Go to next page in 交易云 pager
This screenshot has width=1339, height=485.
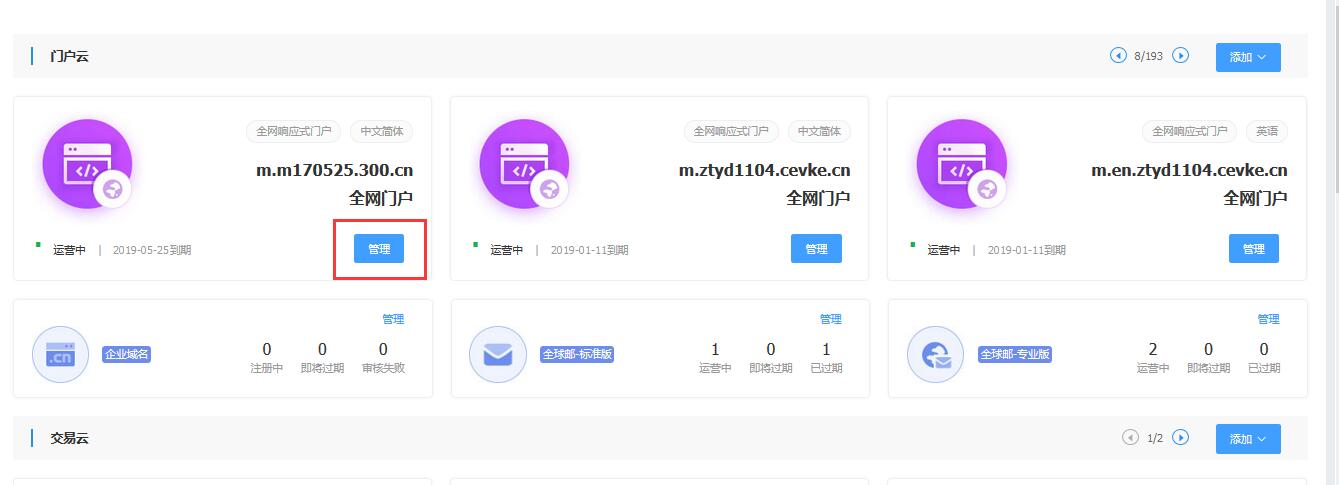pos(1181,438)
